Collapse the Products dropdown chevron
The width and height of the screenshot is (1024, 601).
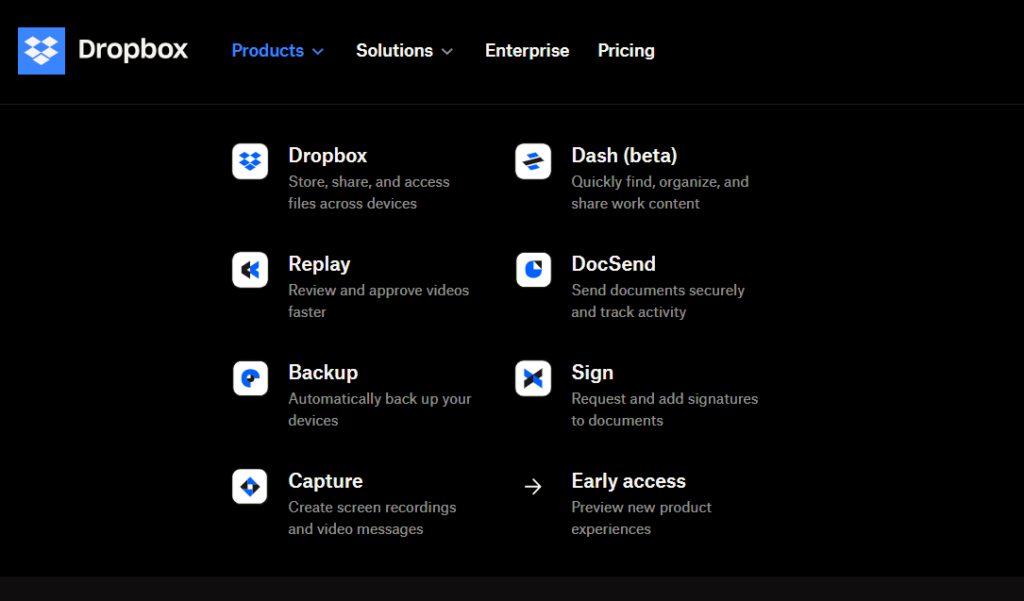click(318, 52)
